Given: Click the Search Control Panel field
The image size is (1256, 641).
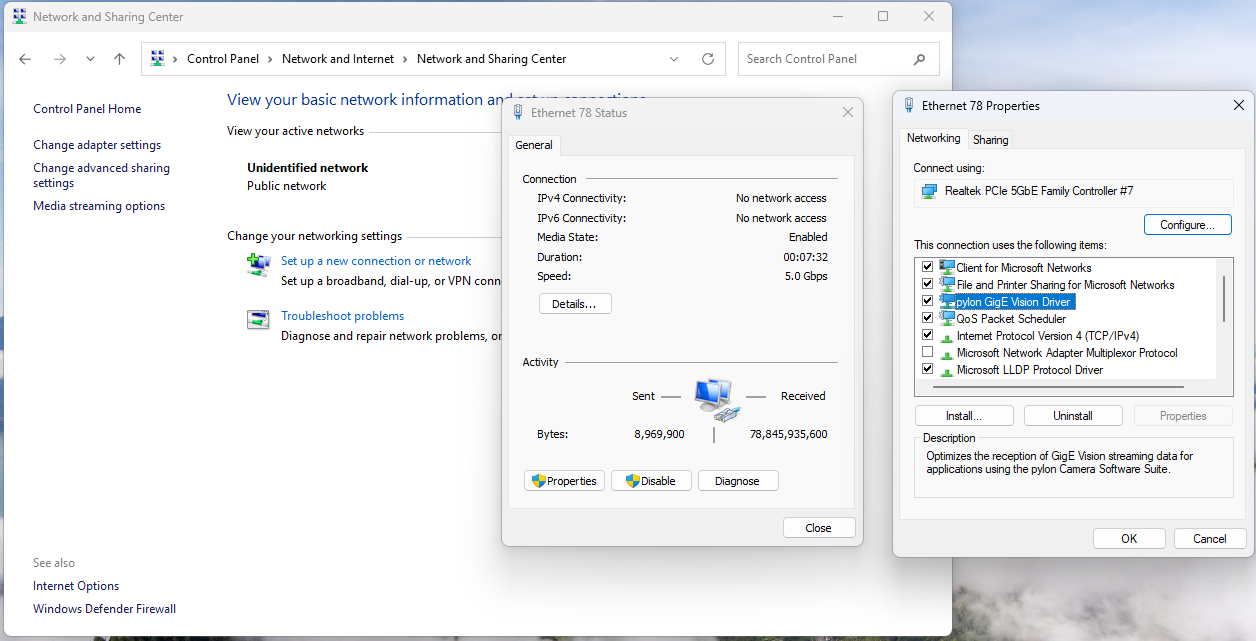Looking at the screenshot, I should pyautogui.click(x=820, y=59).
